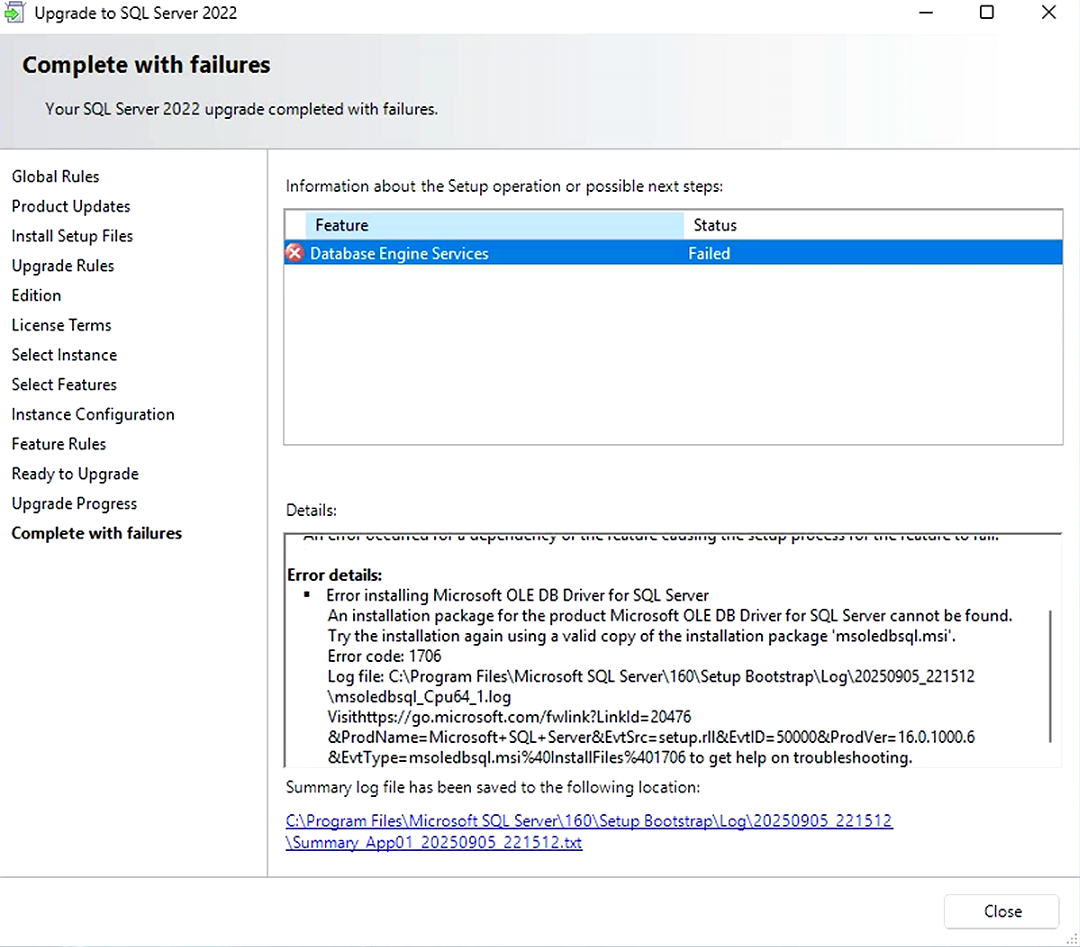This screenshot has width=1080, height=947.
Task: Select the Select Instance step
Action: click(x=64, y=355)
